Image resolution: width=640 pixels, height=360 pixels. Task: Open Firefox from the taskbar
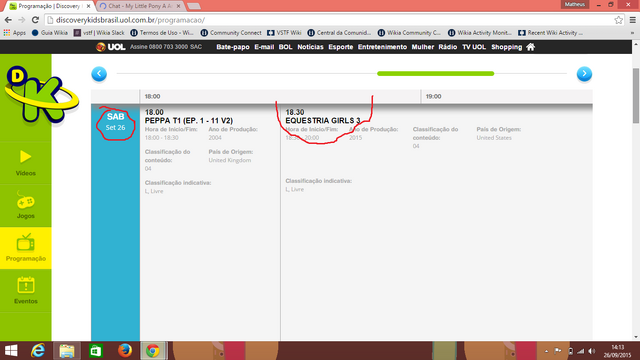coord(124,351)
